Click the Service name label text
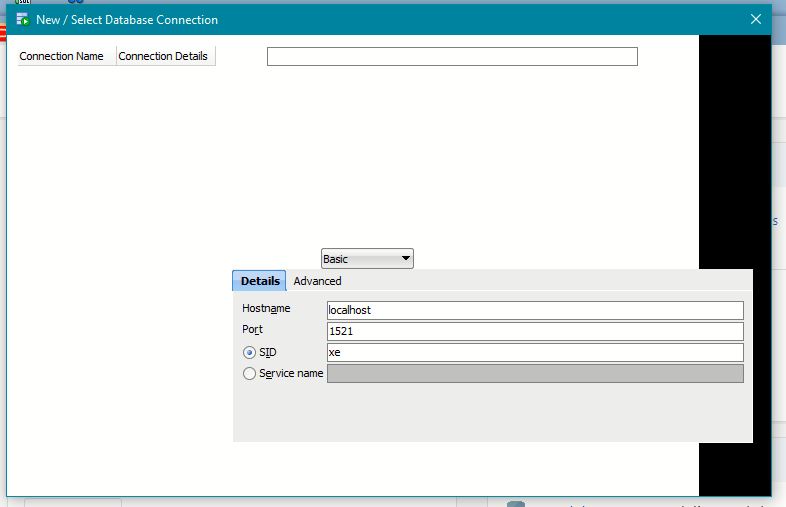786x507 pixels. tap(291, 374)
